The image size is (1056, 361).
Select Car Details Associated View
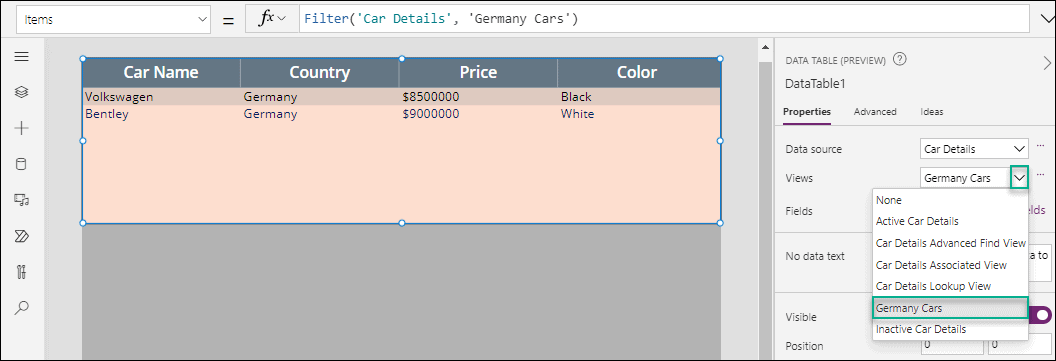click(950, 265)
